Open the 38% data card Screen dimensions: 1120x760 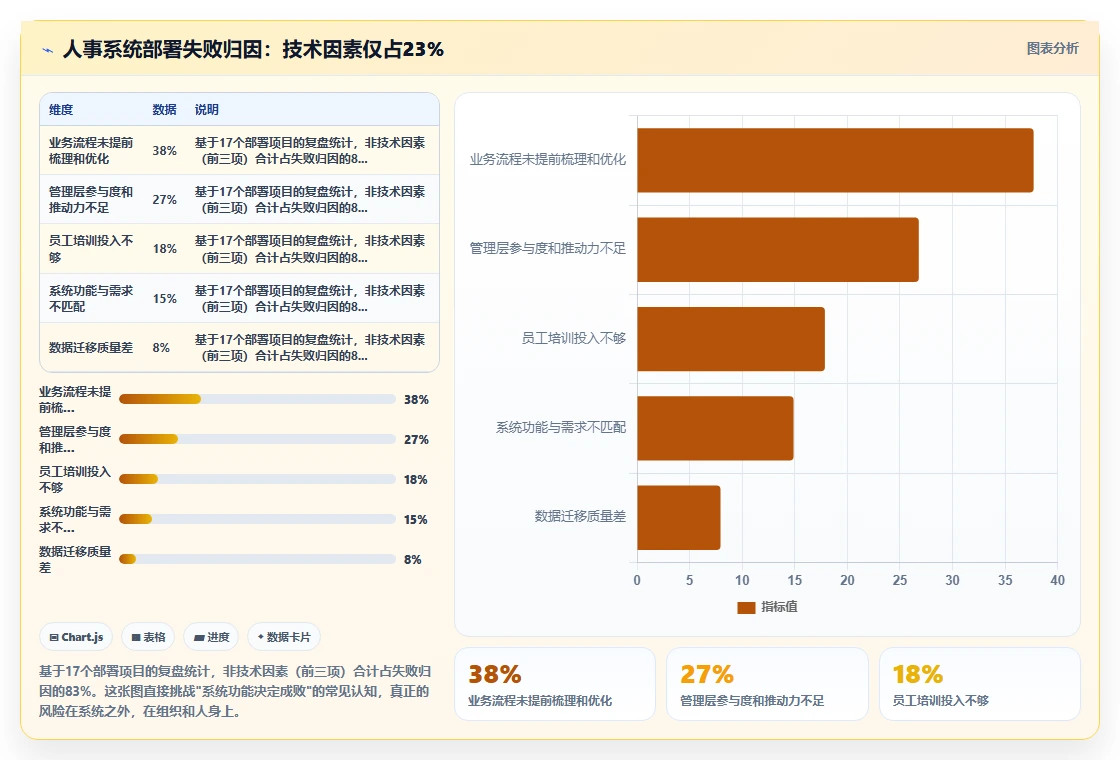click(554, 684)
